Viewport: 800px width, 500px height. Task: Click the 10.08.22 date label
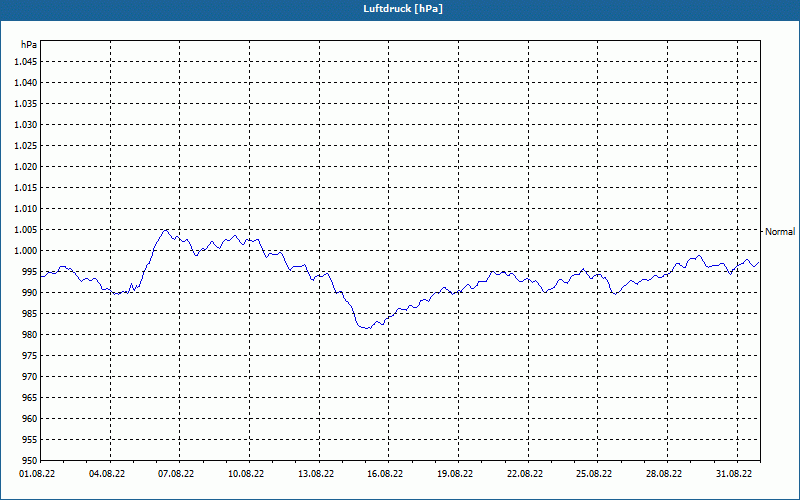click(x=246, y=474)
